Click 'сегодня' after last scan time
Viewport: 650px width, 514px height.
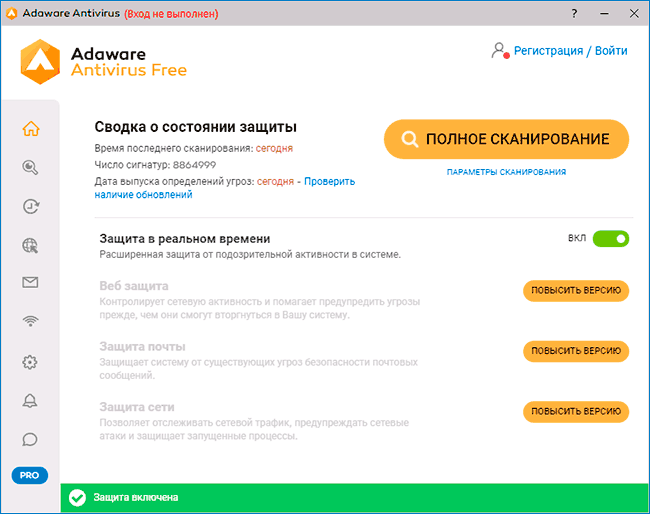(274, 148)
